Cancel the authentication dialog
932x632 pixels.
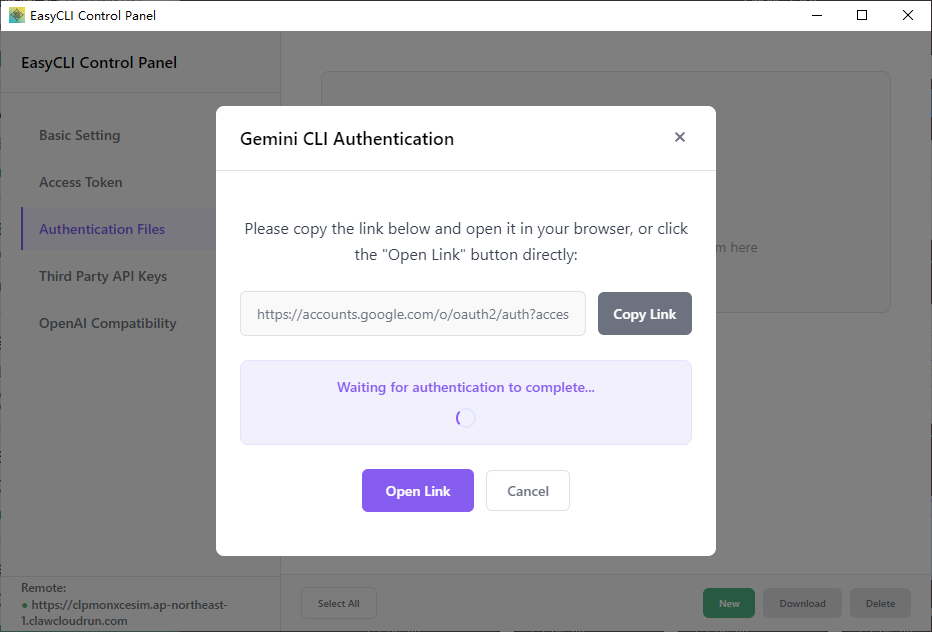point(528,491)
